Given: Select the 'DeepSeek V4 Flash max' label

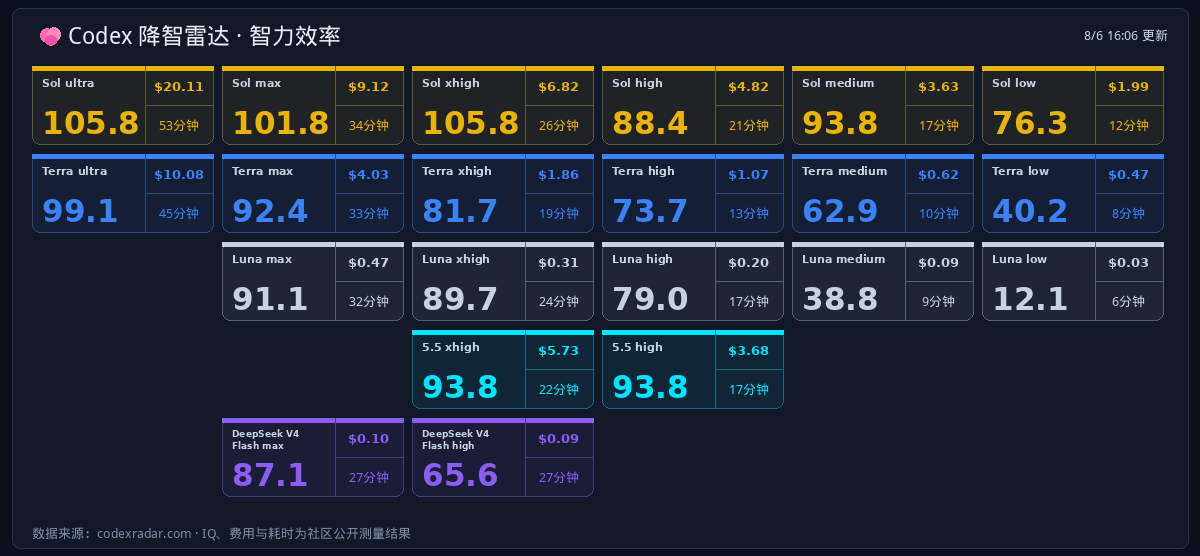Looking at the screenshot, I should point(265,439).
